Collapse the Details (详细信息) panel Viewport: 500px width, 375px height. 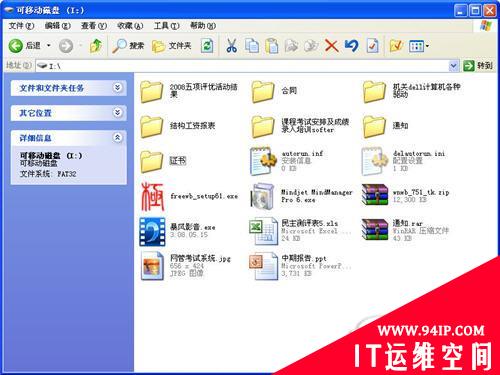117,137
